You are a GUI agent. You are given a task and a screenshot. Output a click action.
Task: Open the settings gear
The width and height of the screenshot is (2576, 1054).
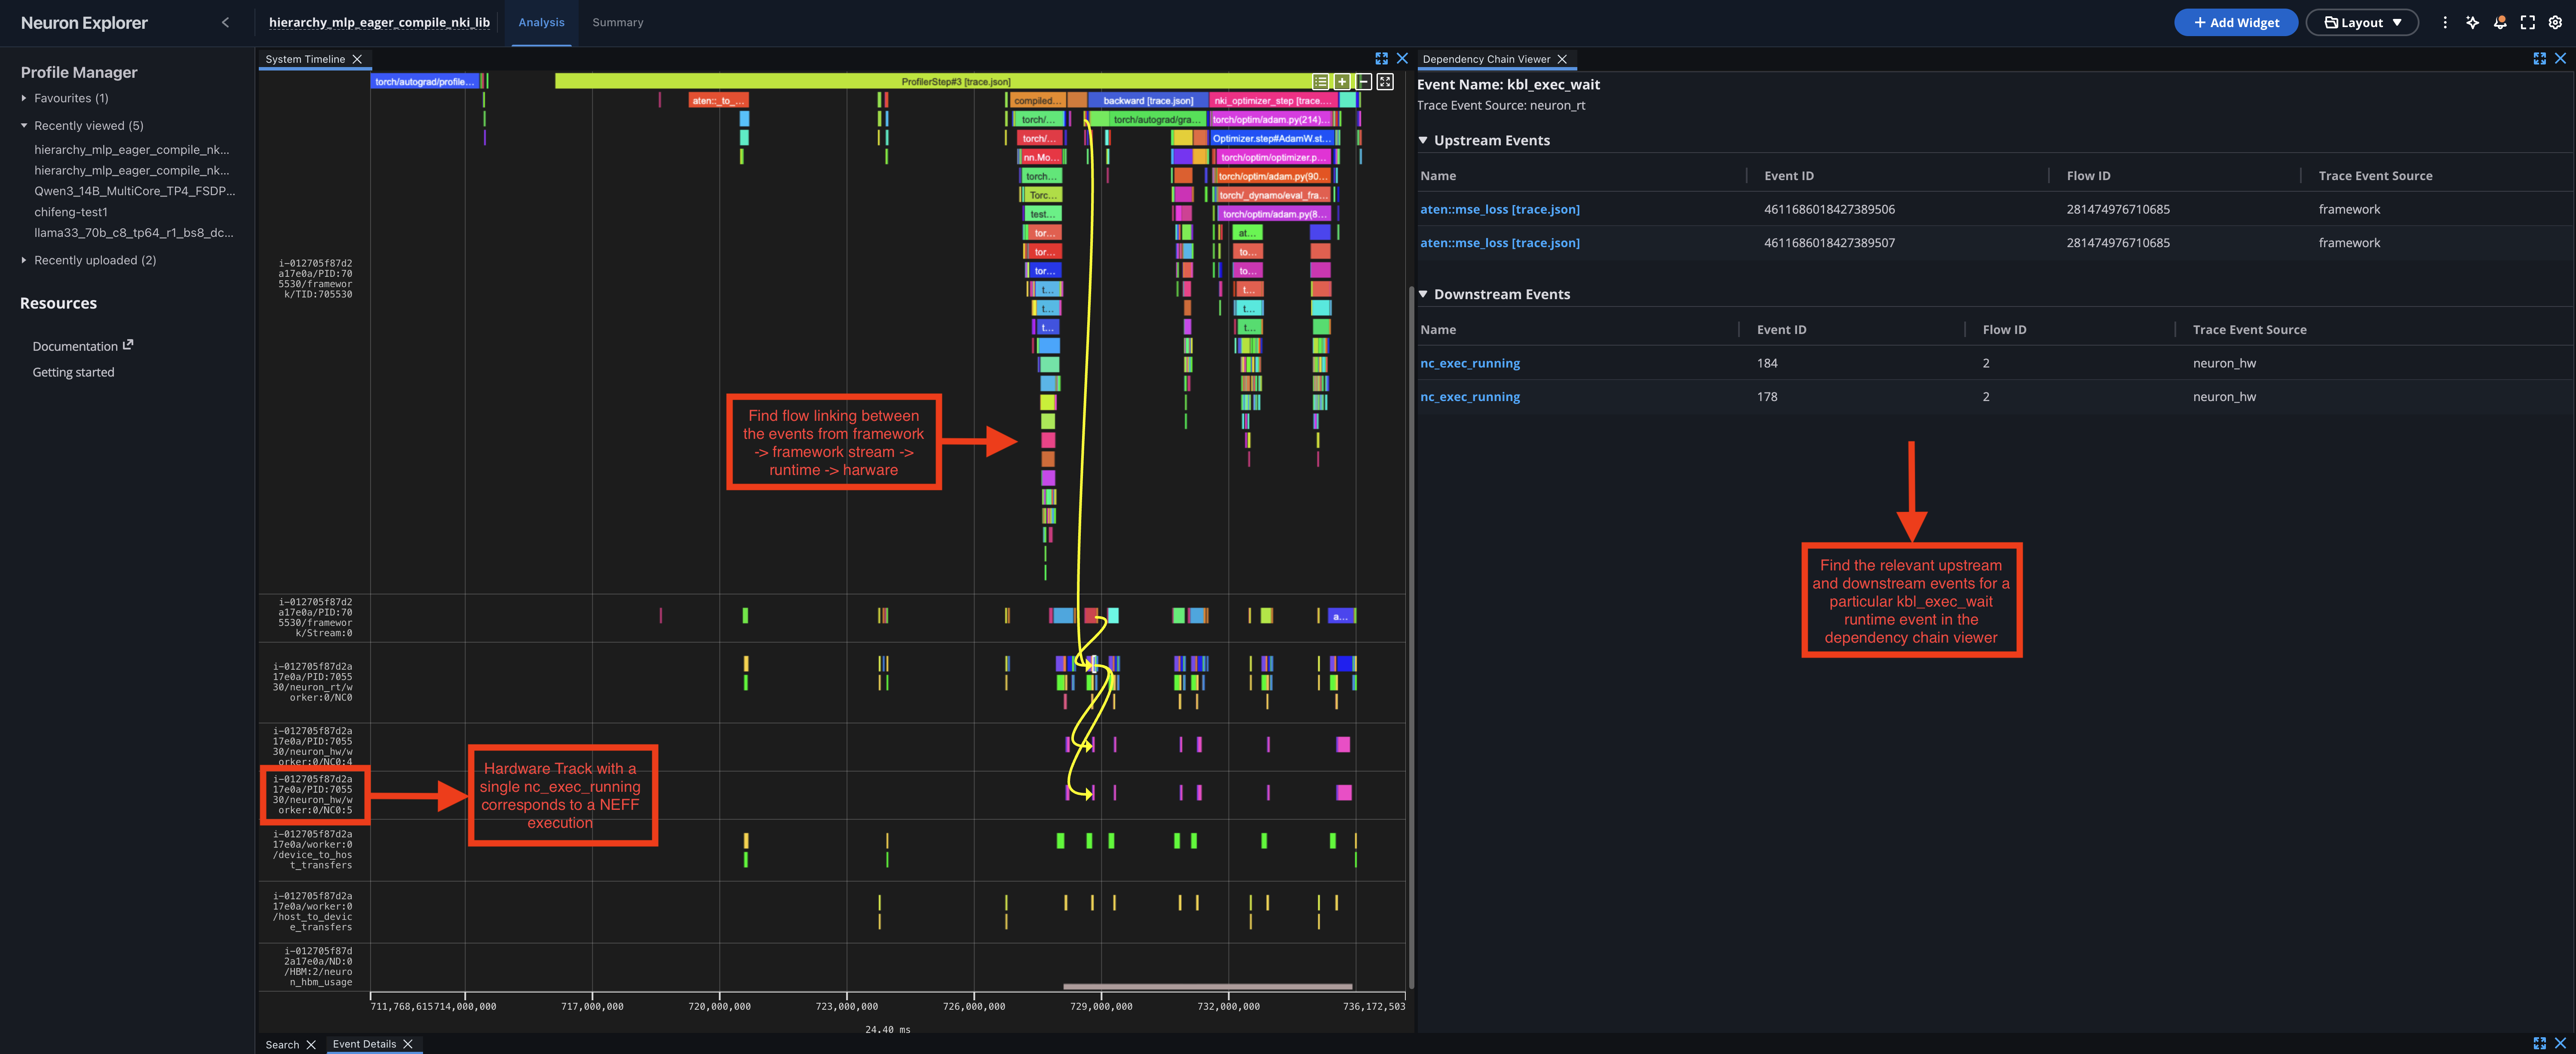pos(2555,22)
